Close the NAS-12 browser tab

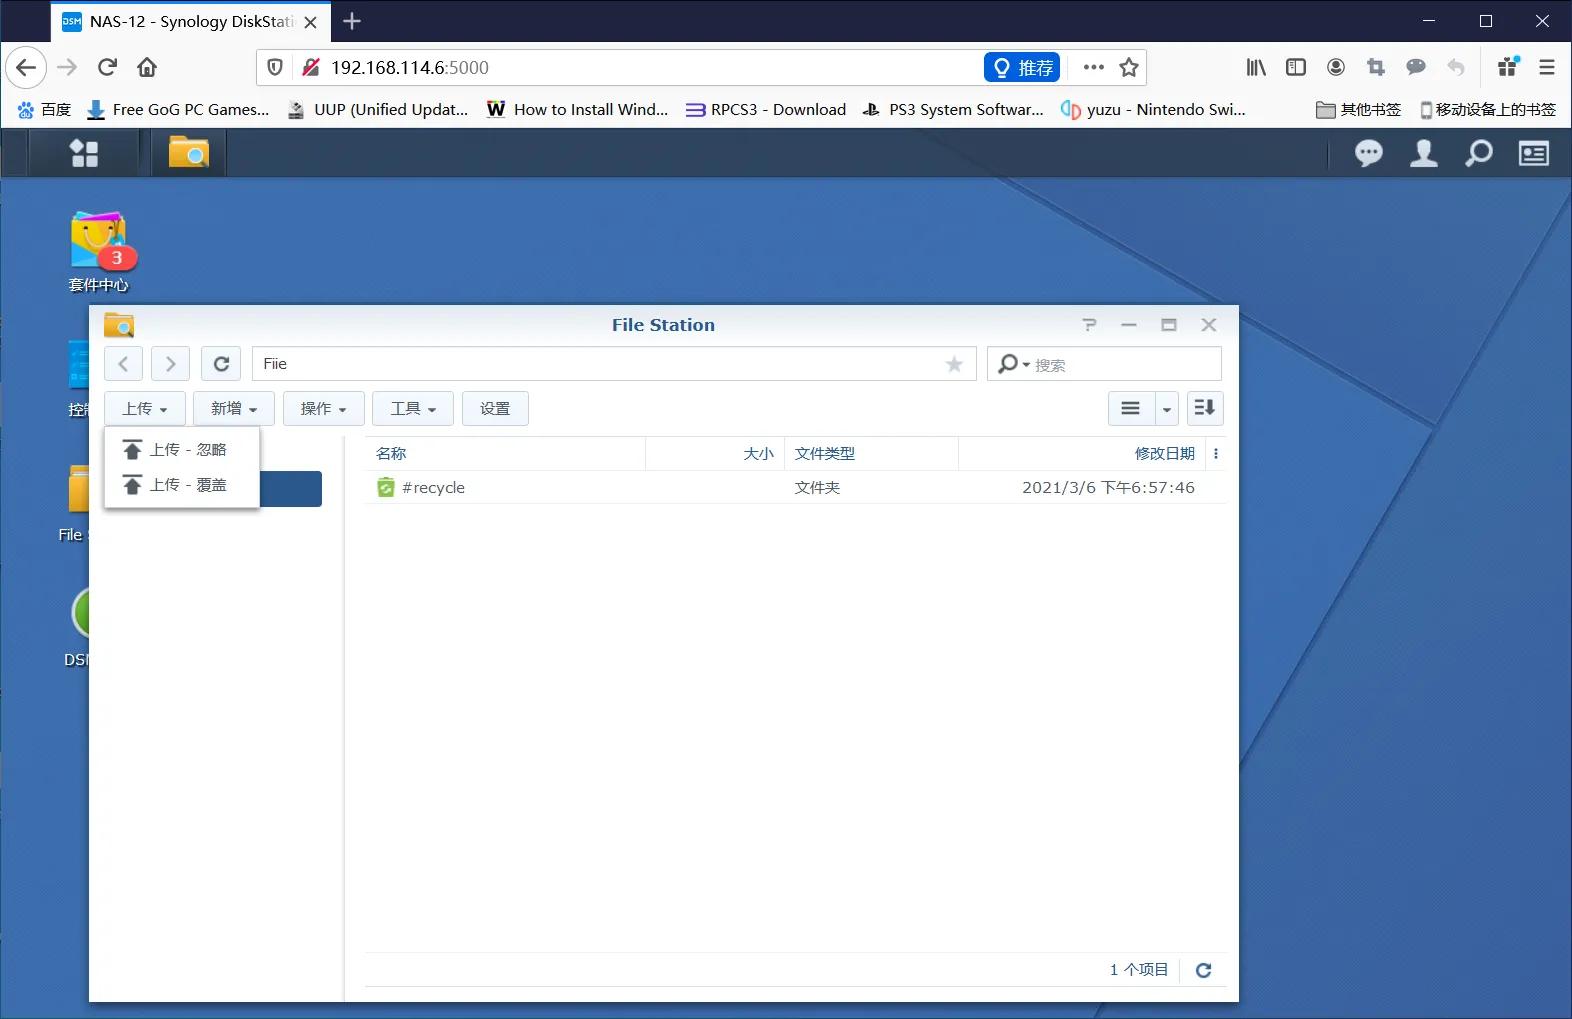click(x=311, y=22)
